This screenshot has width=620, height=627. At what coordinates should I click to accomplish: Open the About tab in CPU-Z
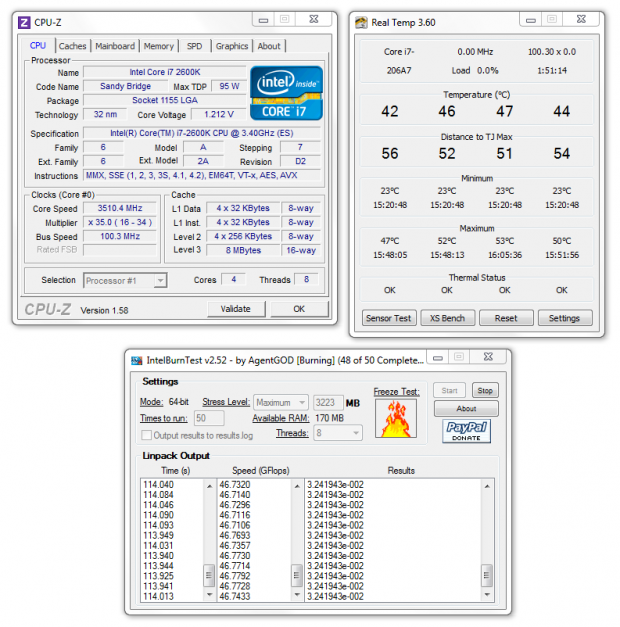(269, 46)
